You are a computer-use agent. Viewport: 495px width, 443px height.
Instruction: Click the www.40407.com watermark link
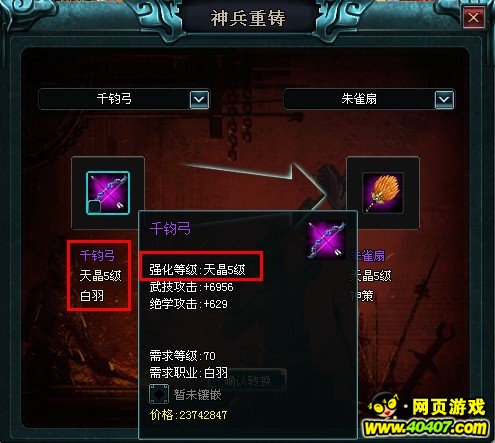426,428
